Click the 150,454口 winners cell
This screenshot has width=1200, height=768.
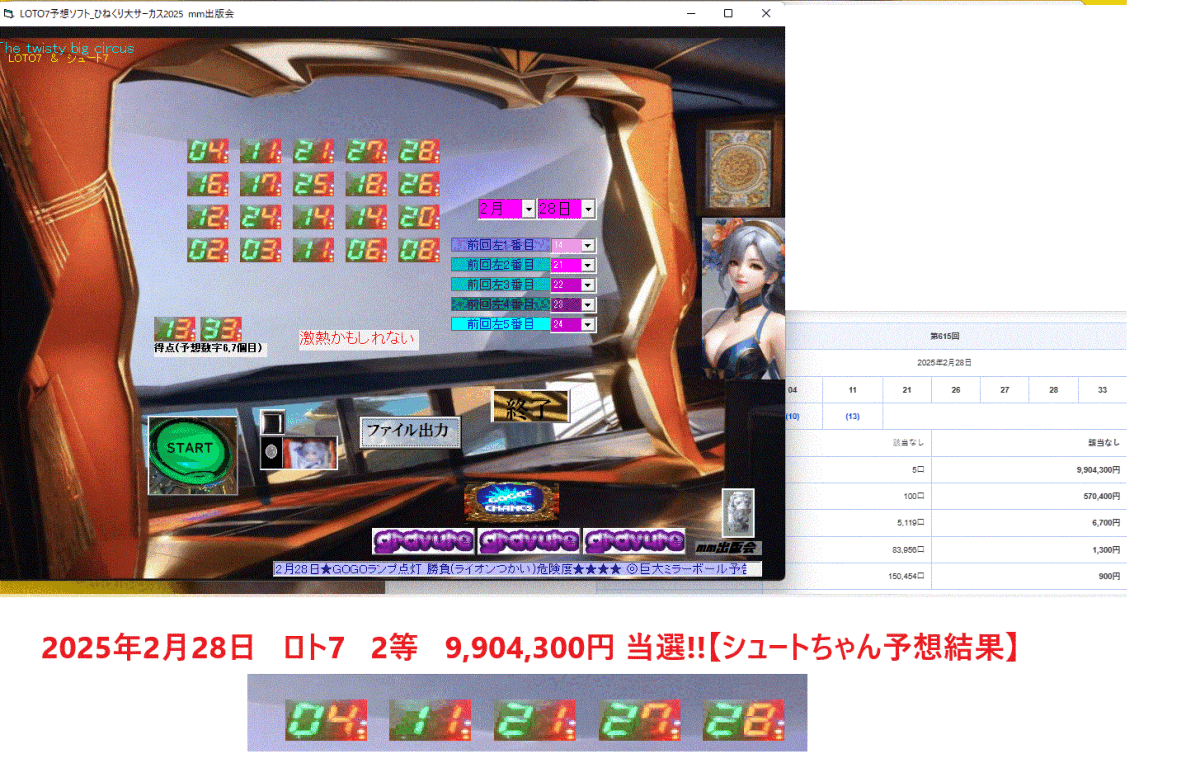pos(858,577)
